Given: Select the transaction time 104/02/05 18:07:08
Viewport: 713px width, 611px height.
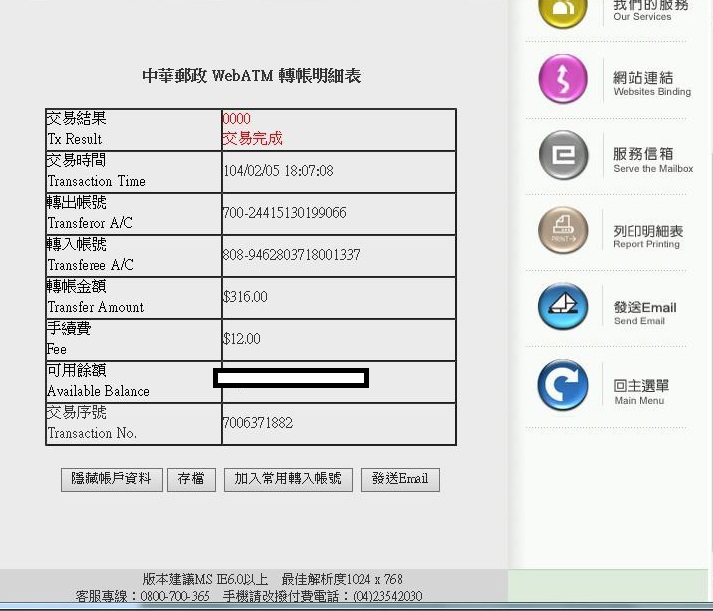Looking at the screenshot, I should 278,171.
